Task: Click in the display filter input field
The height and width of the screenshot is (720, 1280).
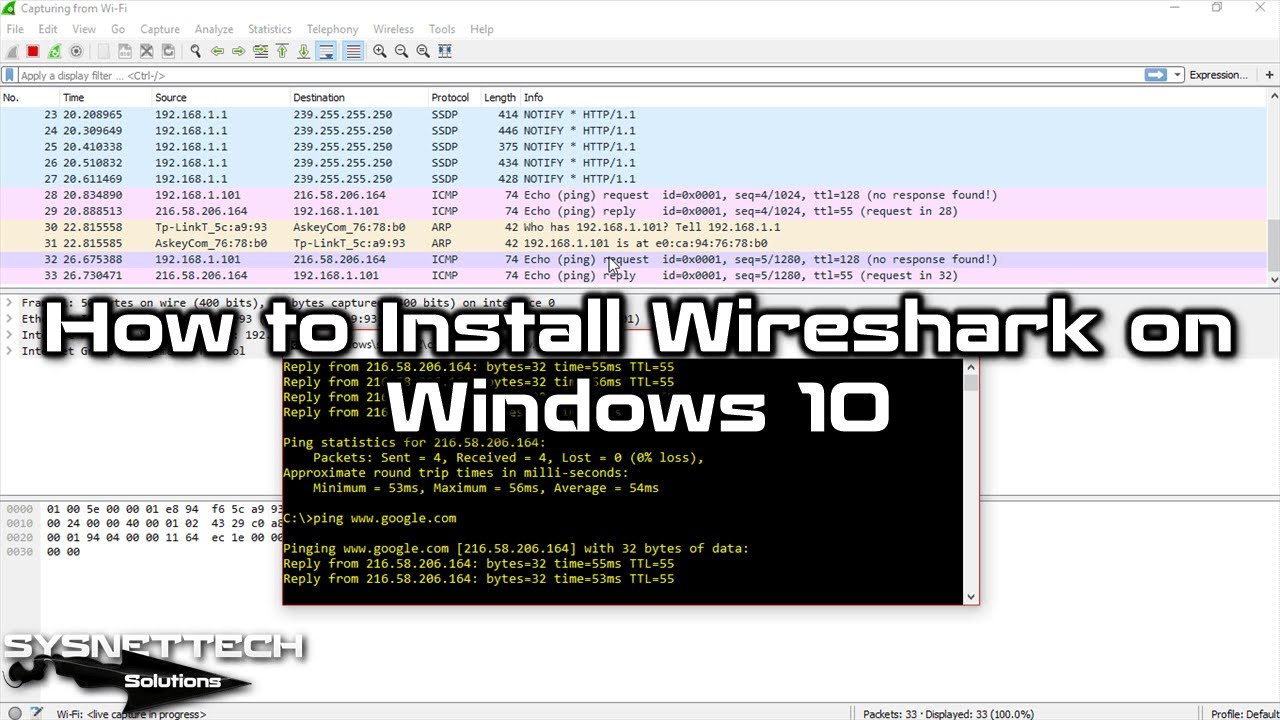Action: [x=580, y=75]
